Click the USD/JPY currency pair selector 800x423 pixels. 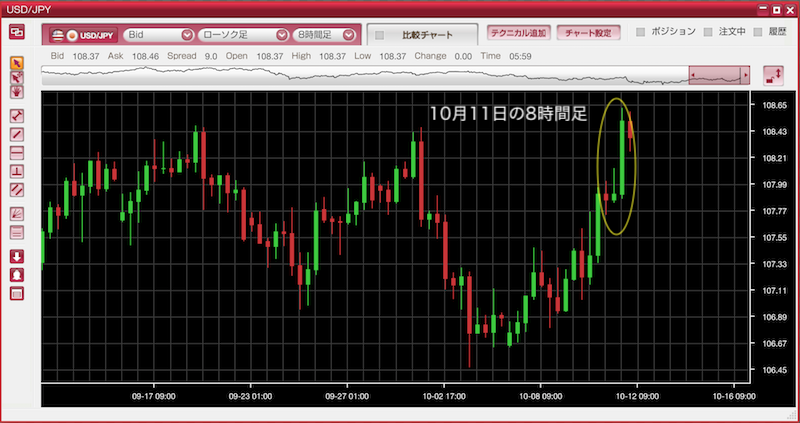82,35
